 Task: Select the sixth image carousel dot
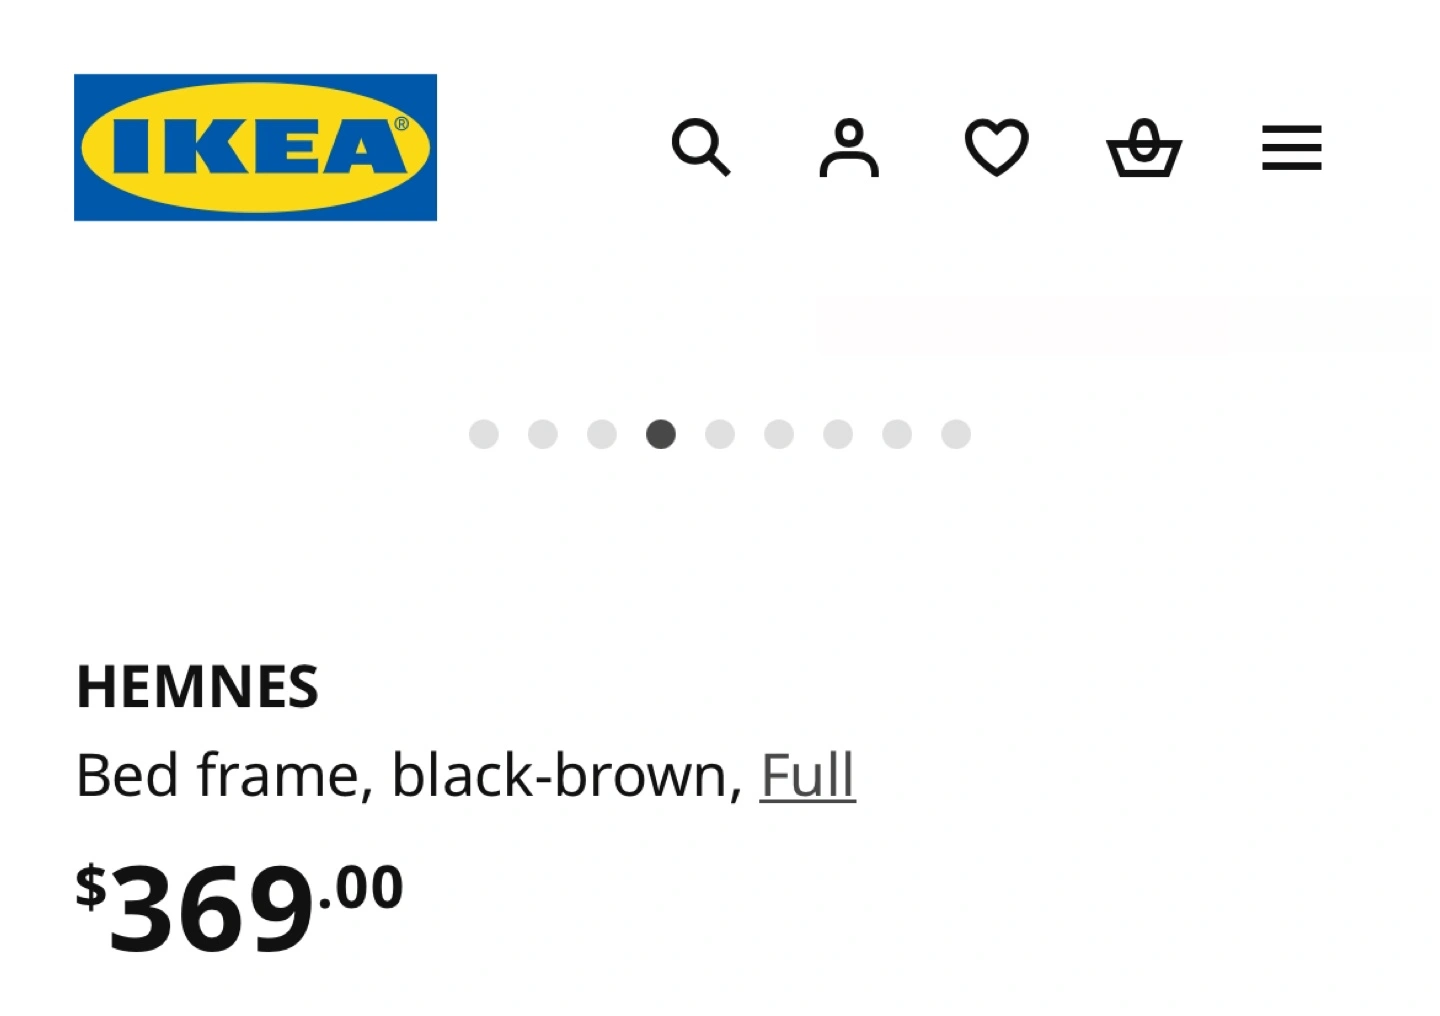click(x=779, y=434)
